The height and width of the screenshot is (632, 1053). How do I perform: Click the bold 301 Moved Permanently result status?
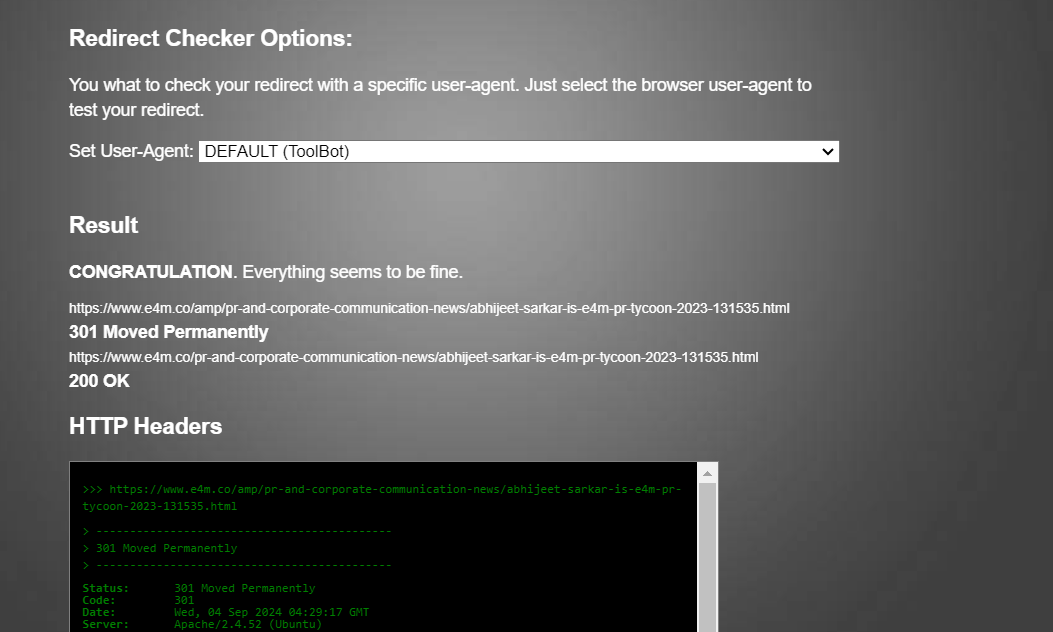coord(168,332)
